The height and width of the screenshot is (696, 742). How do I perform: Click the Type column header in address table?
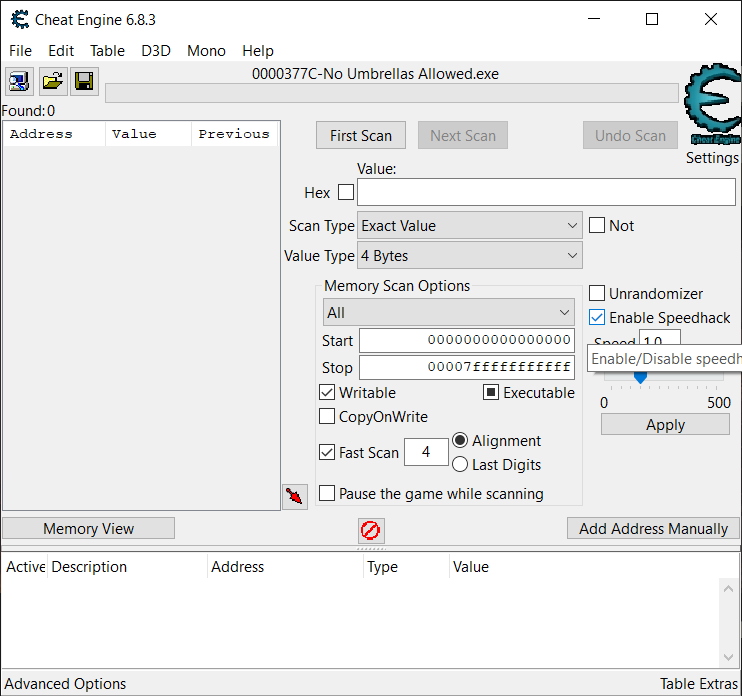[406, 566]
